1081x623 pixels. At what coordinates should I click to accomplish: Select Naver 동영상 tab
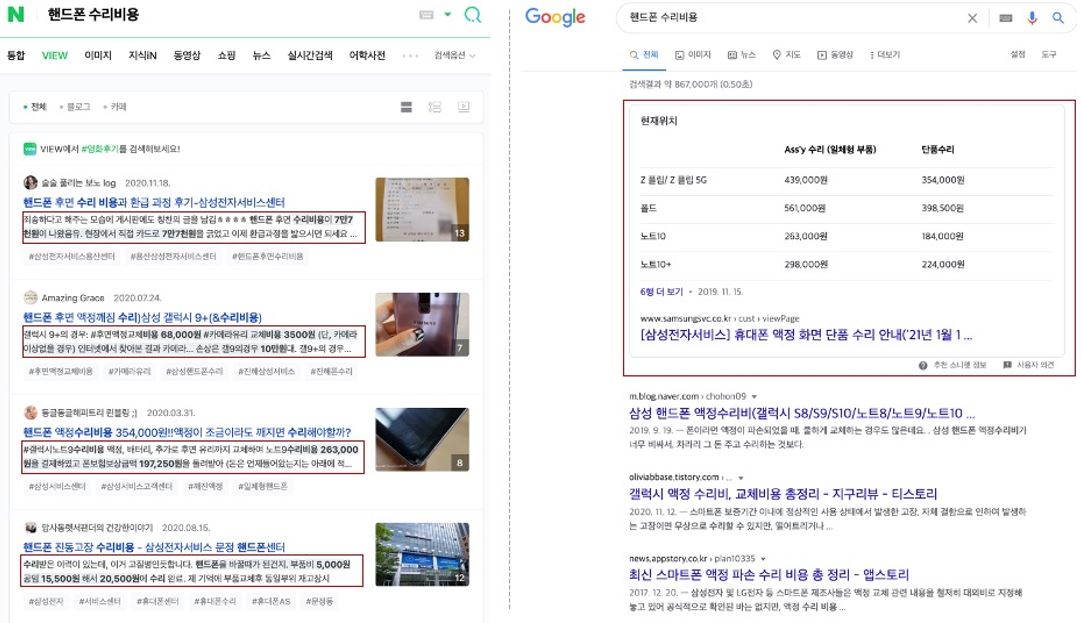(x=187, y=55)
